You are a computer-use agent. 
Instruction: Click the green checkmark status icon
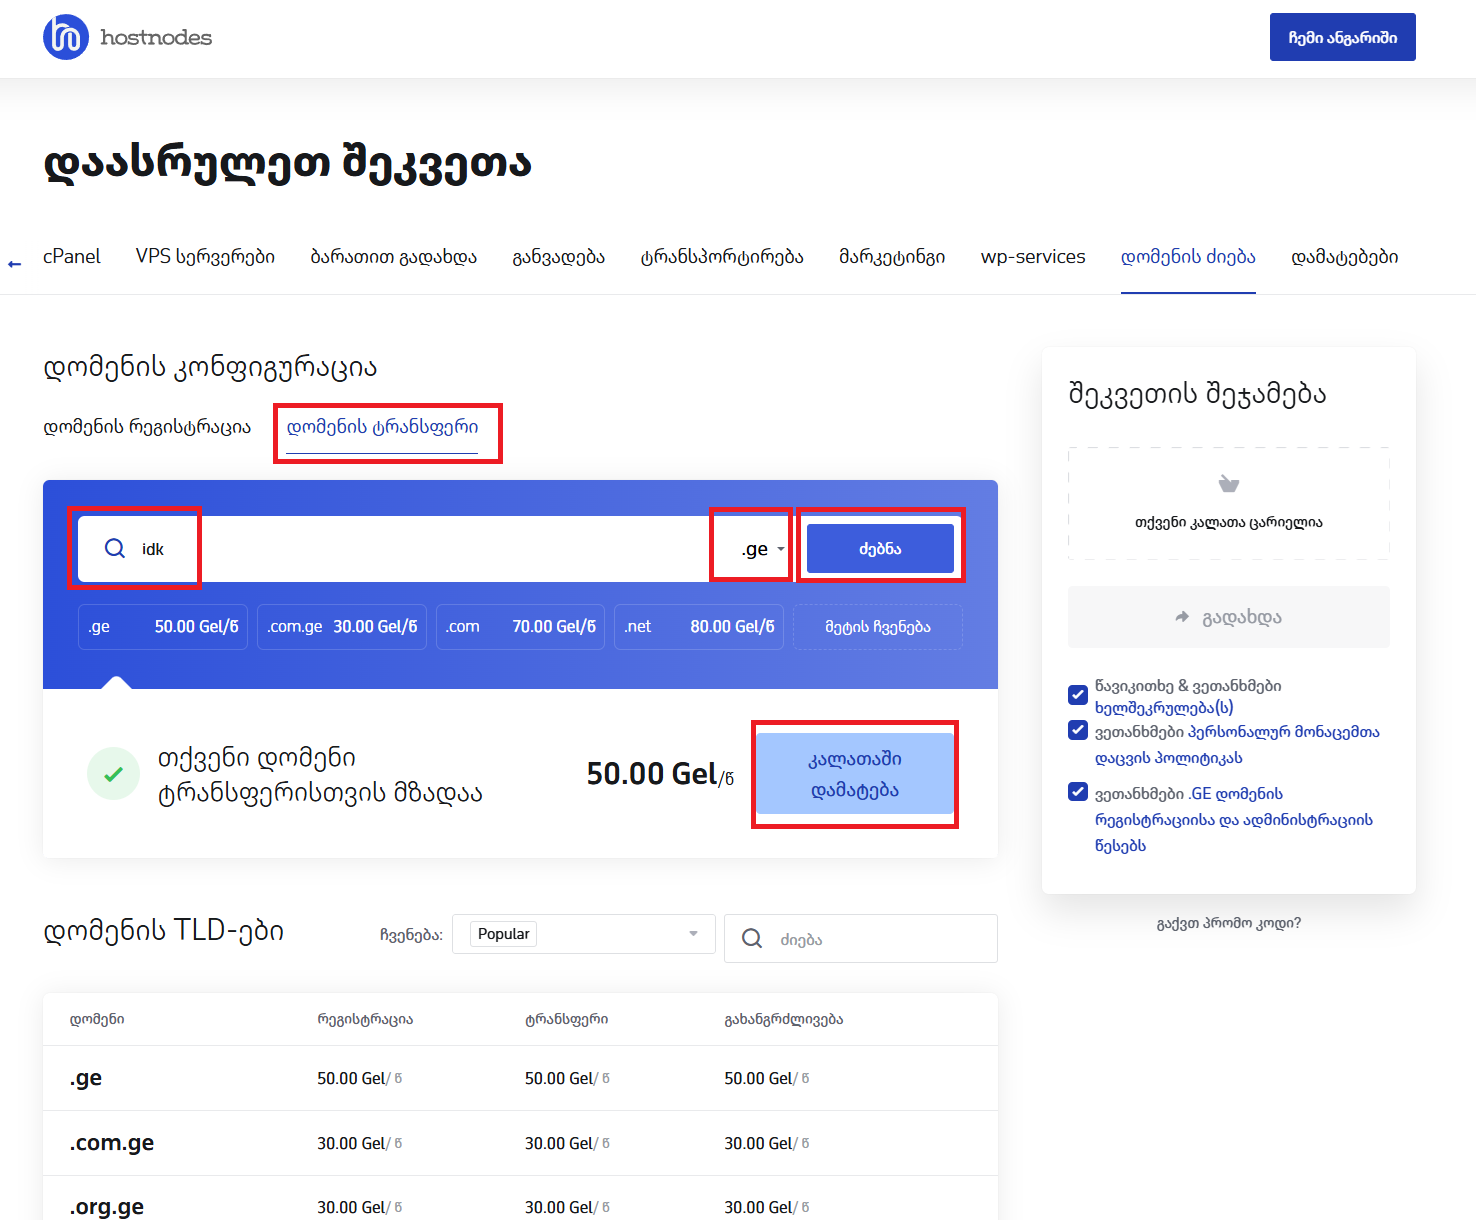pos(113,774)
